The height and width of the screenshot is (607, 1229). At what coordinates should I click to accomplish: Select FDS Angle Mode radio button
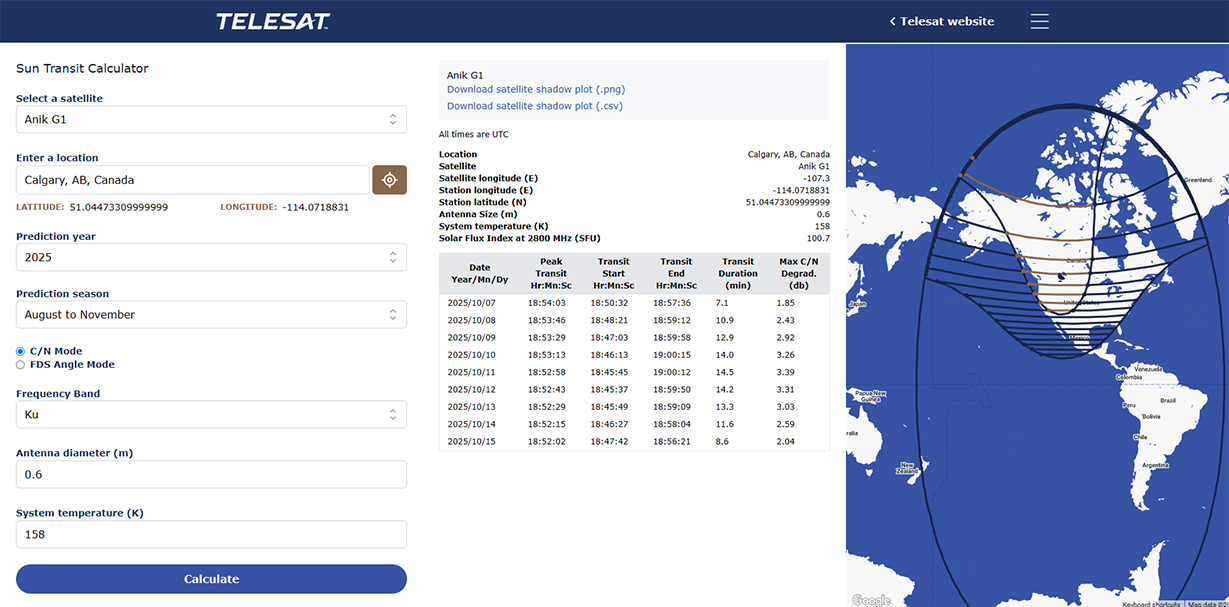pos(21,365)
